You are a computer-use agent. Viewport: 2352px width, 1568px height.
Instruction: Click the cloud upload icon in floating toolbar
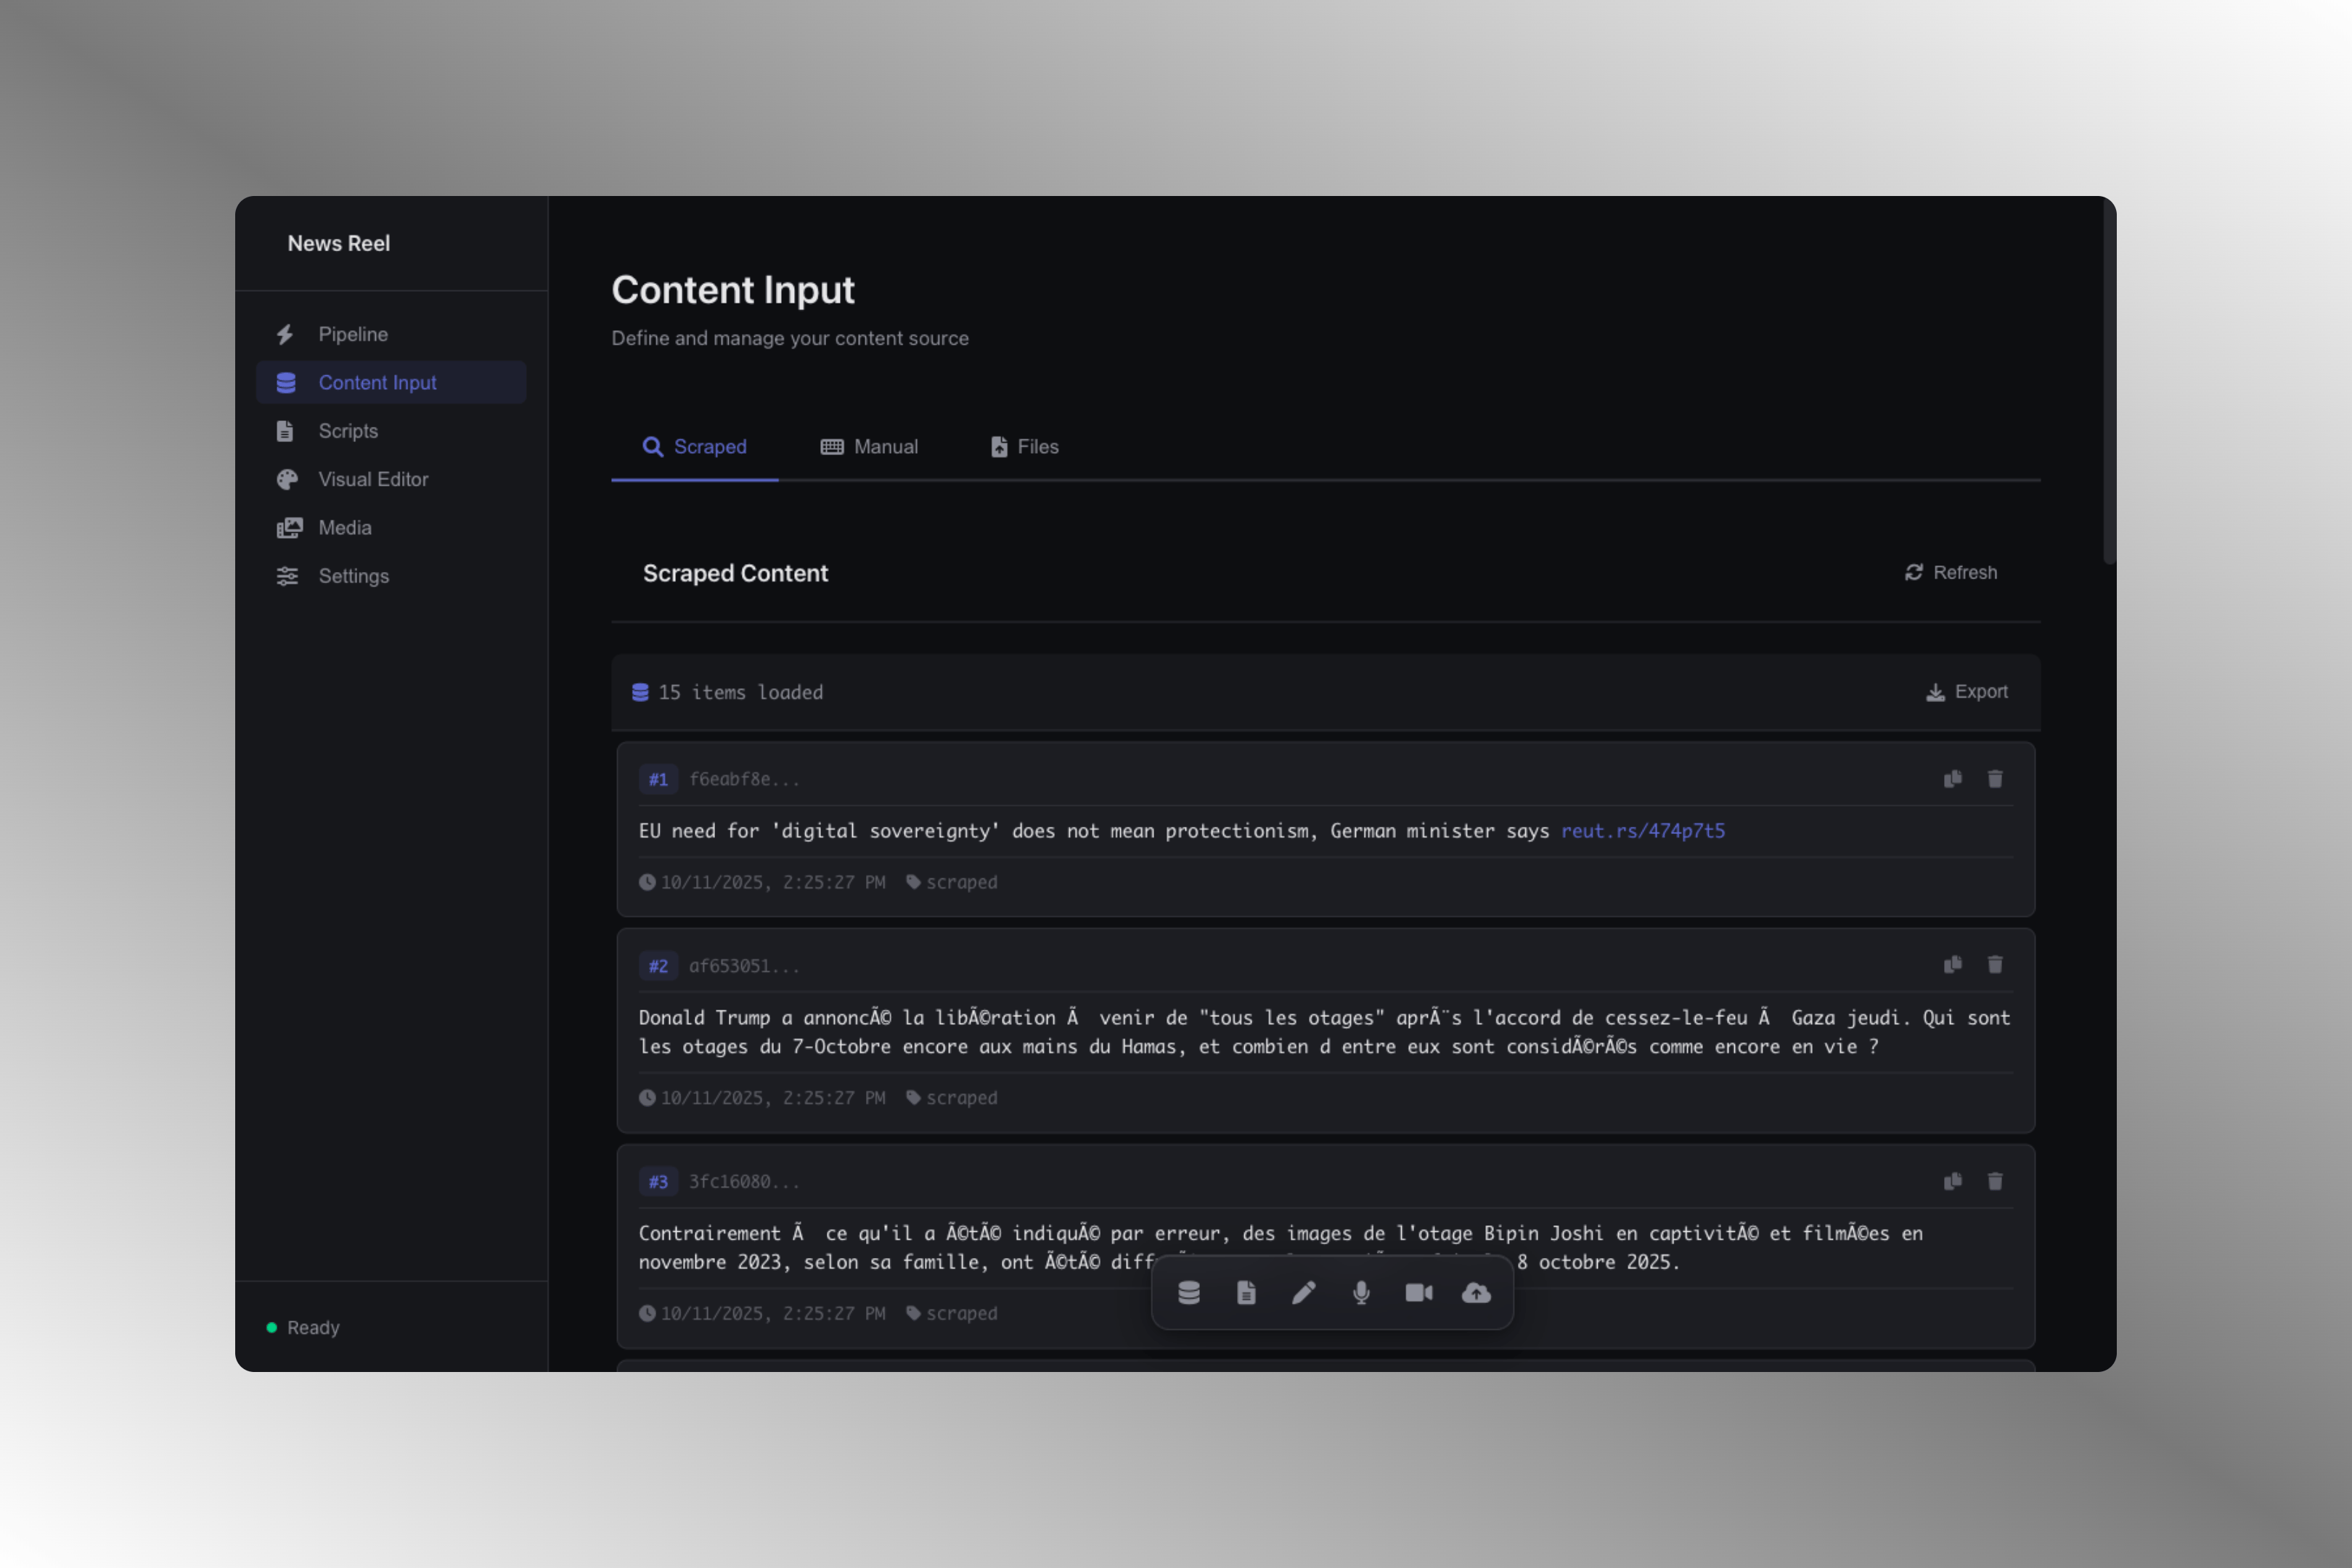[x=1476, y=1293]
